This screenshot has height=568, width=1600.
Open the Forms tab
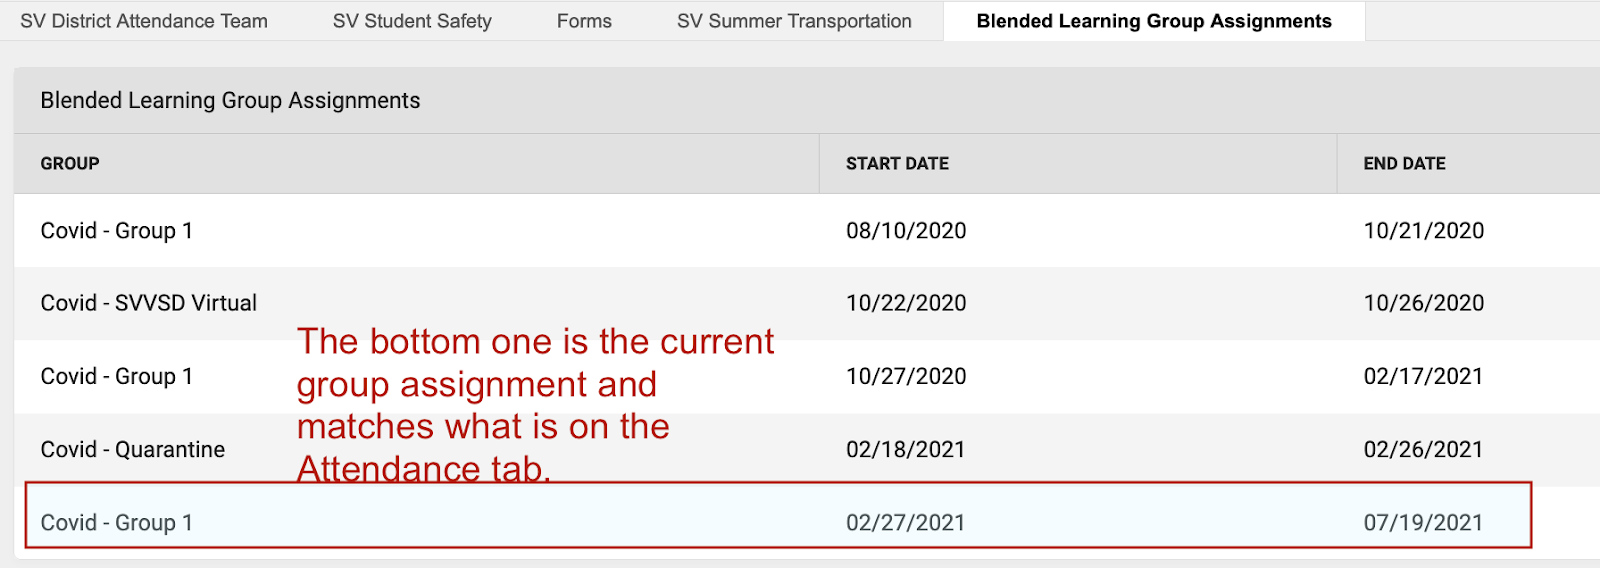(584, 21)
